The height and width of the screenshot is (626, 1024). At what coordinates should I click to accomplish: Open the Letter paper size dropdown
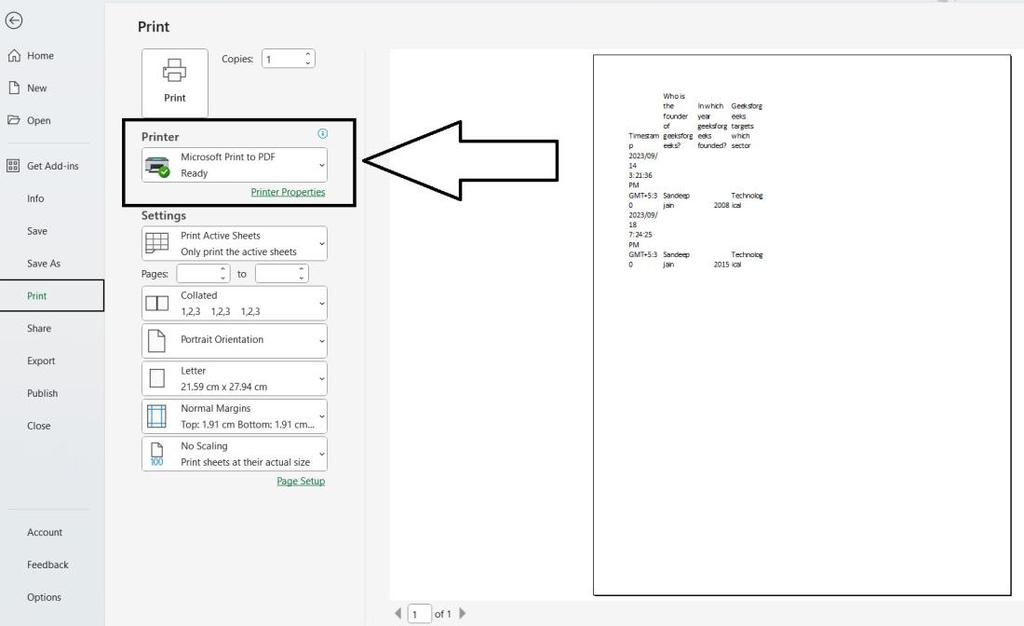point(234,379)
